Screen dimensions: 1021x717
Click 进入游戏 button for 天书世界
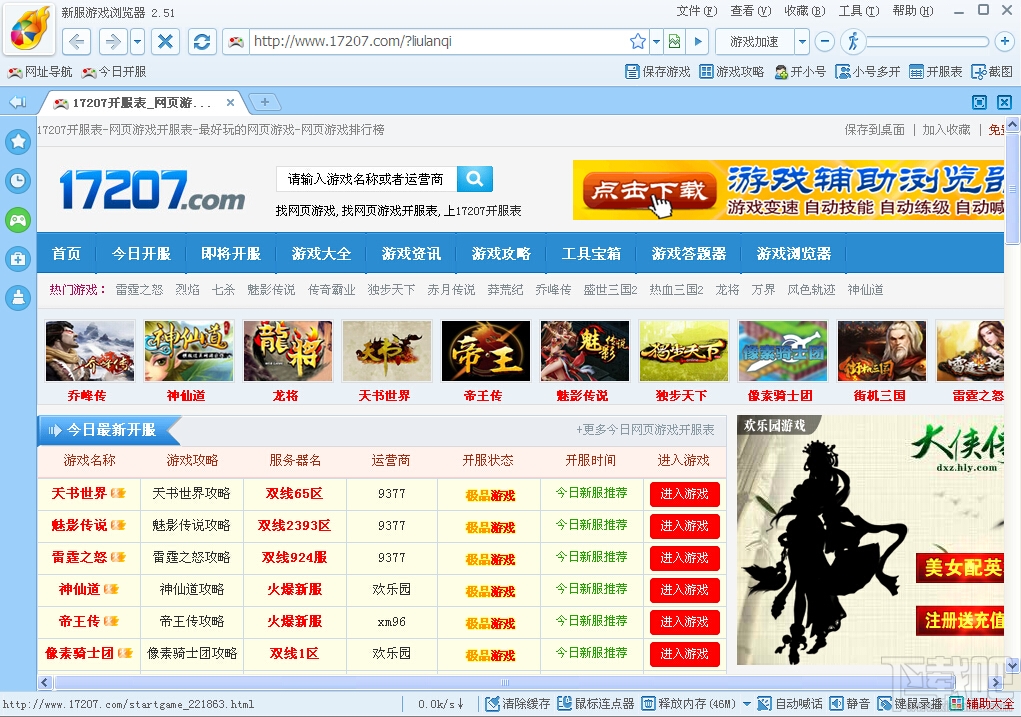pyautogui.click(x=684, y=494)
